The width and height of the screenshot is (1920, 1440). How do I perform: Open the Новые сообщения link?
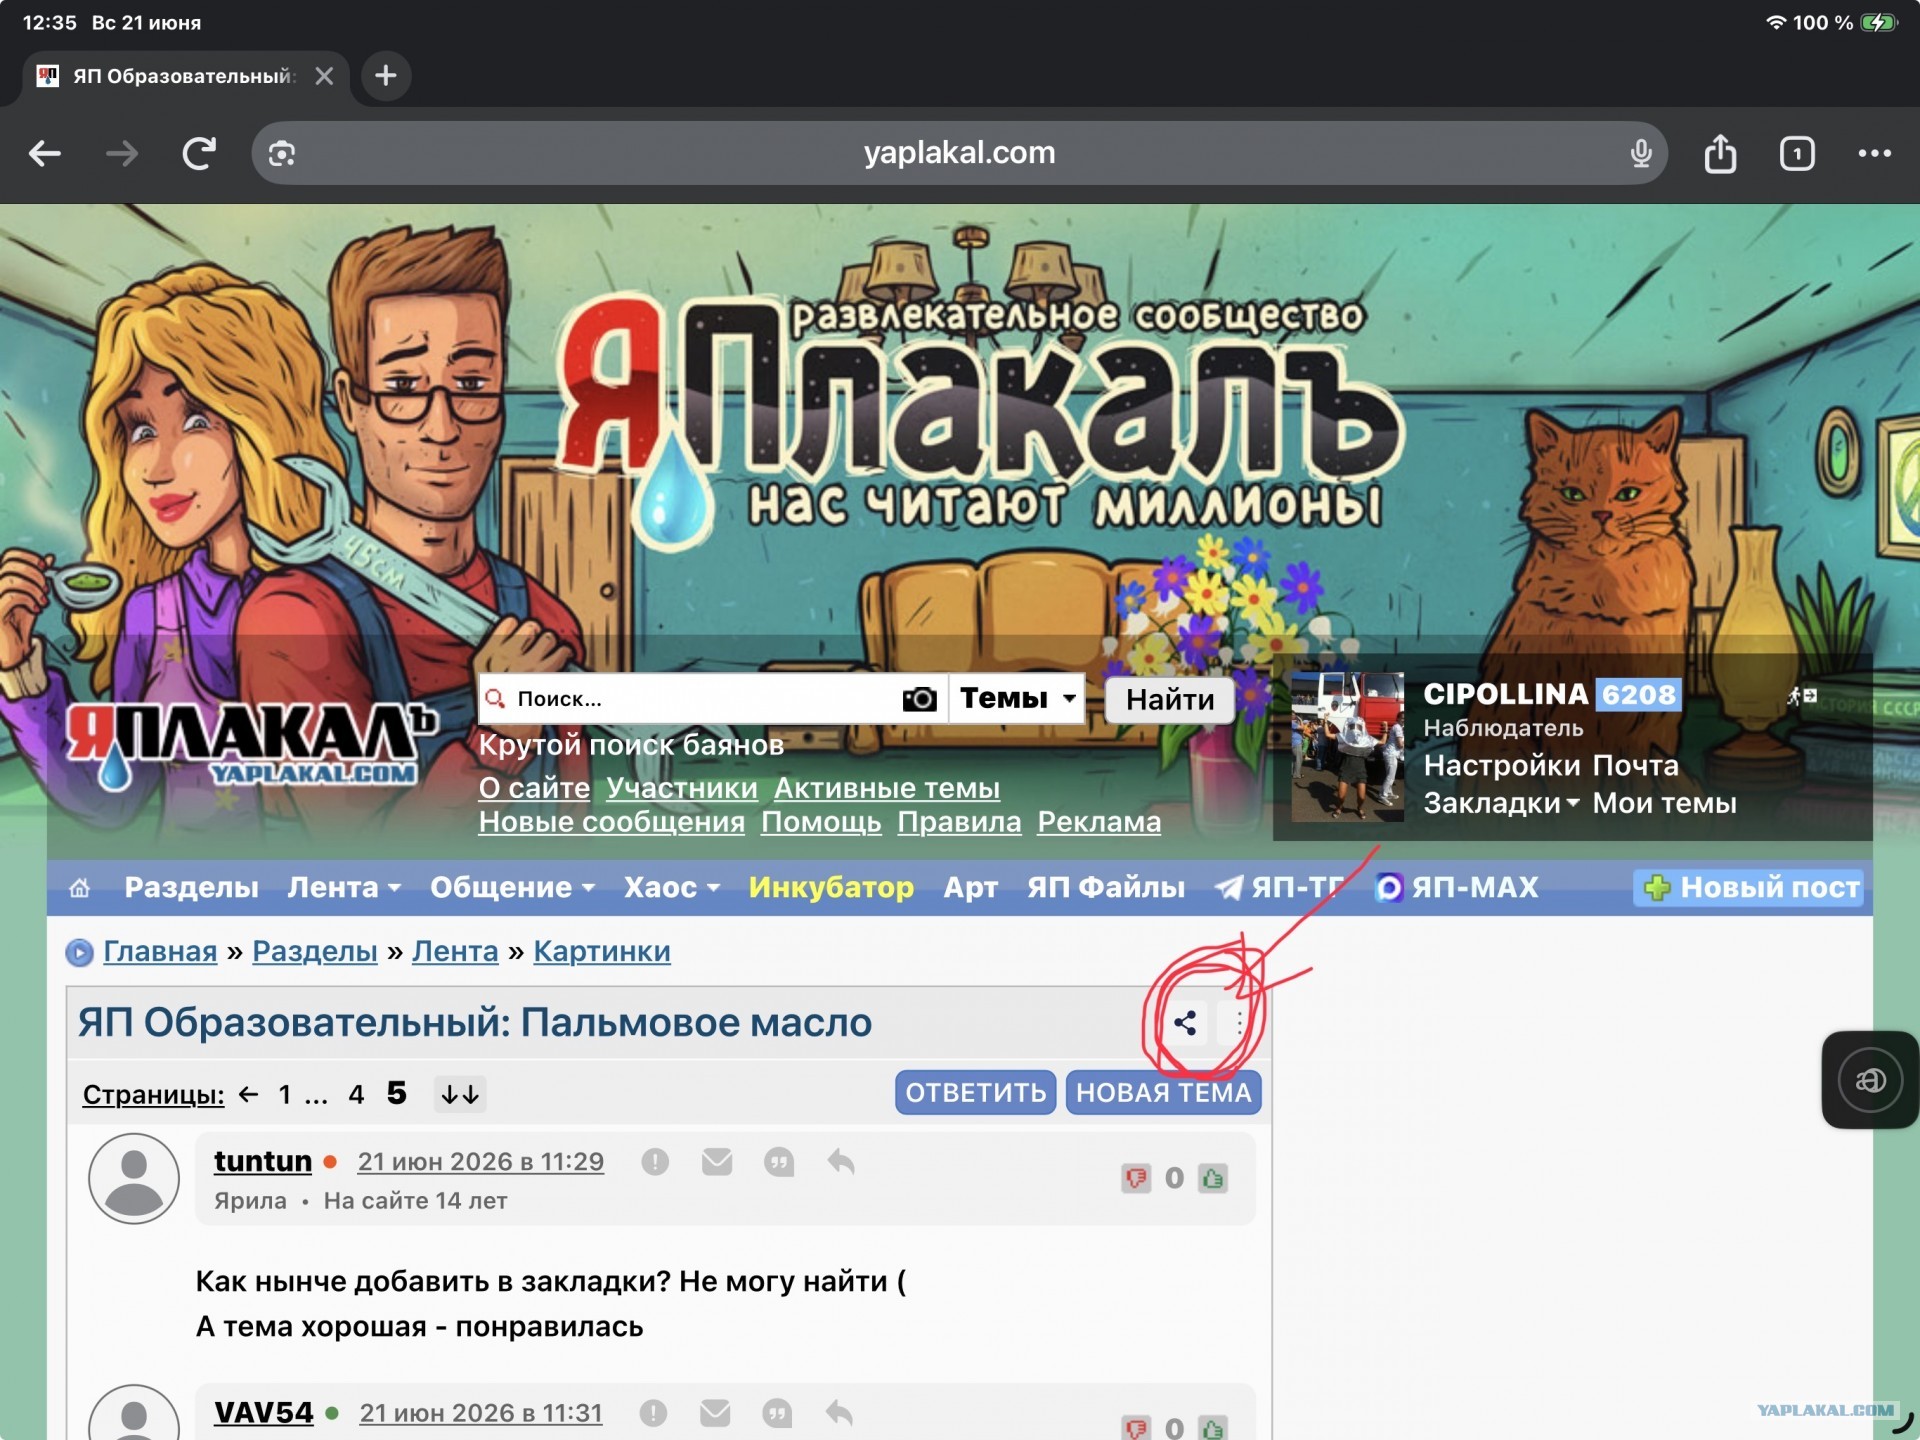612,822
